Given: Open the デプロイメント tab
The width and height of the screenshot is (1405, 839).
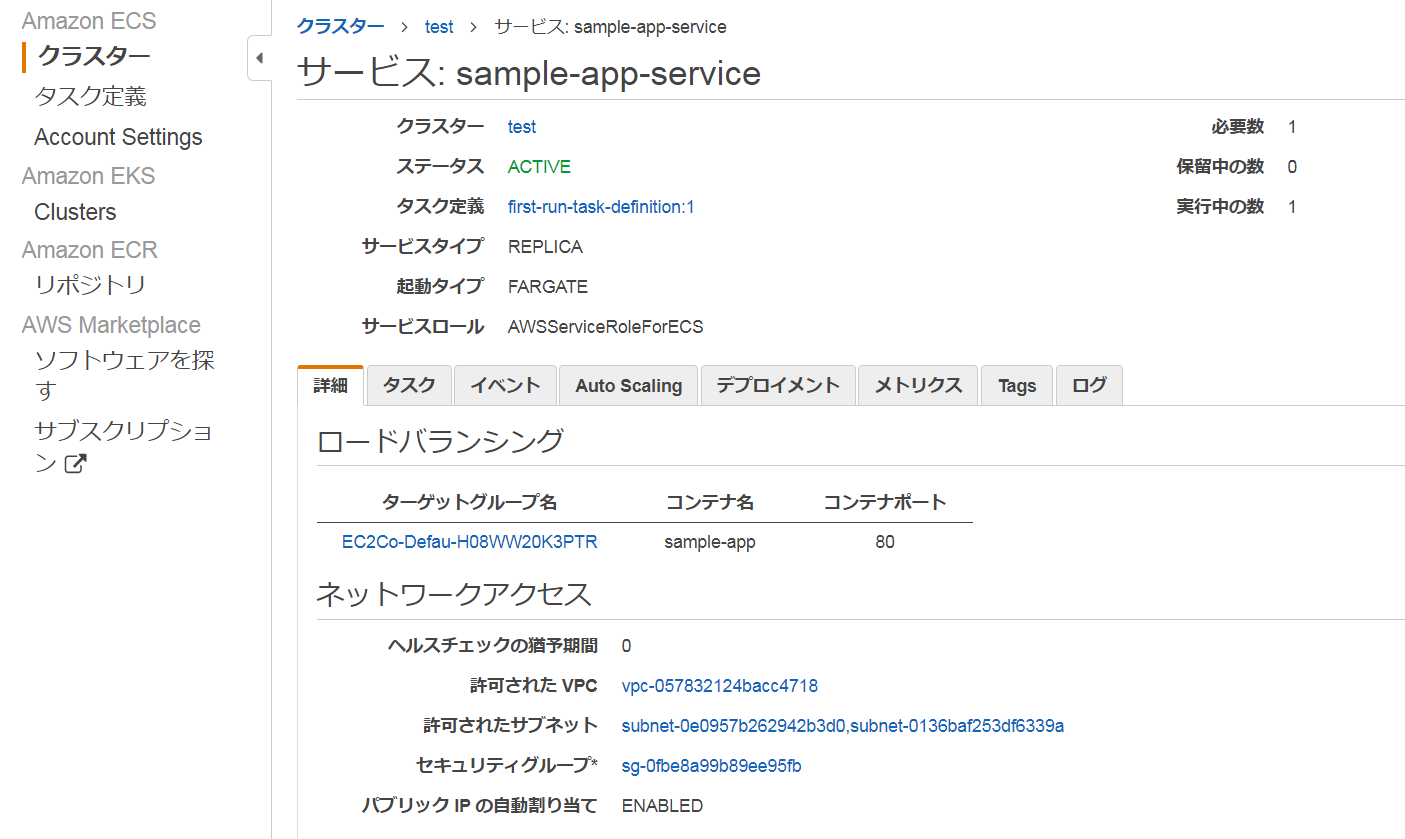Looking at the screenshot, I should pos(778,386).
